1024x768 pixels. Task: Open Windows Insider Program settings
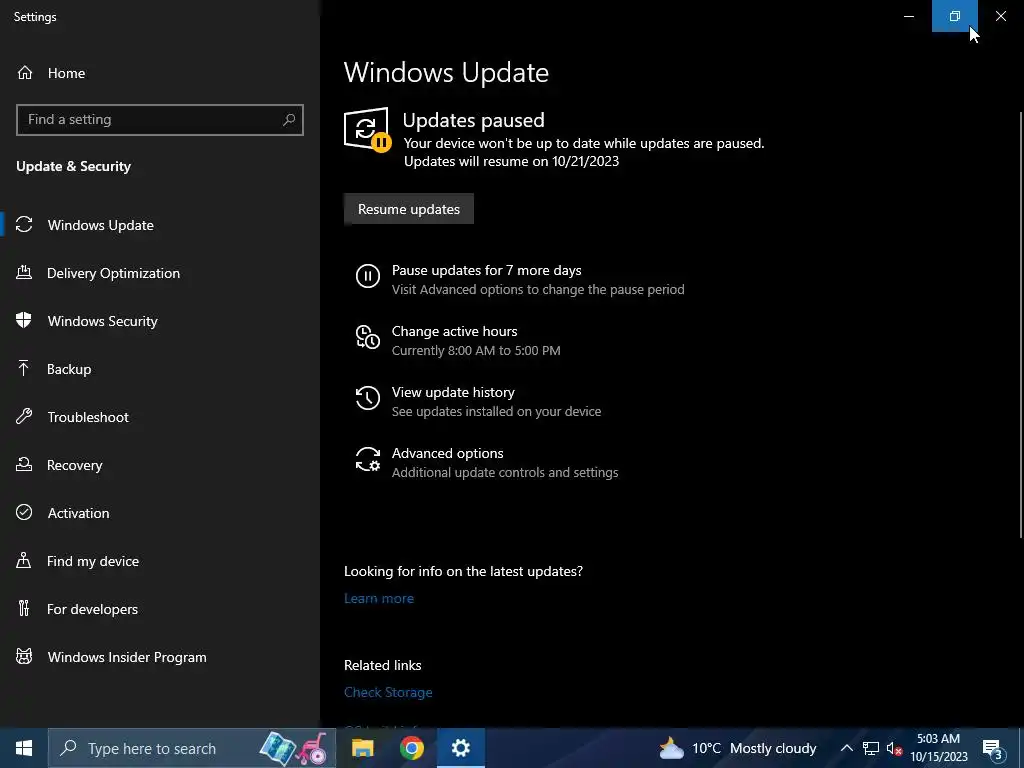[x=159, y=657]
